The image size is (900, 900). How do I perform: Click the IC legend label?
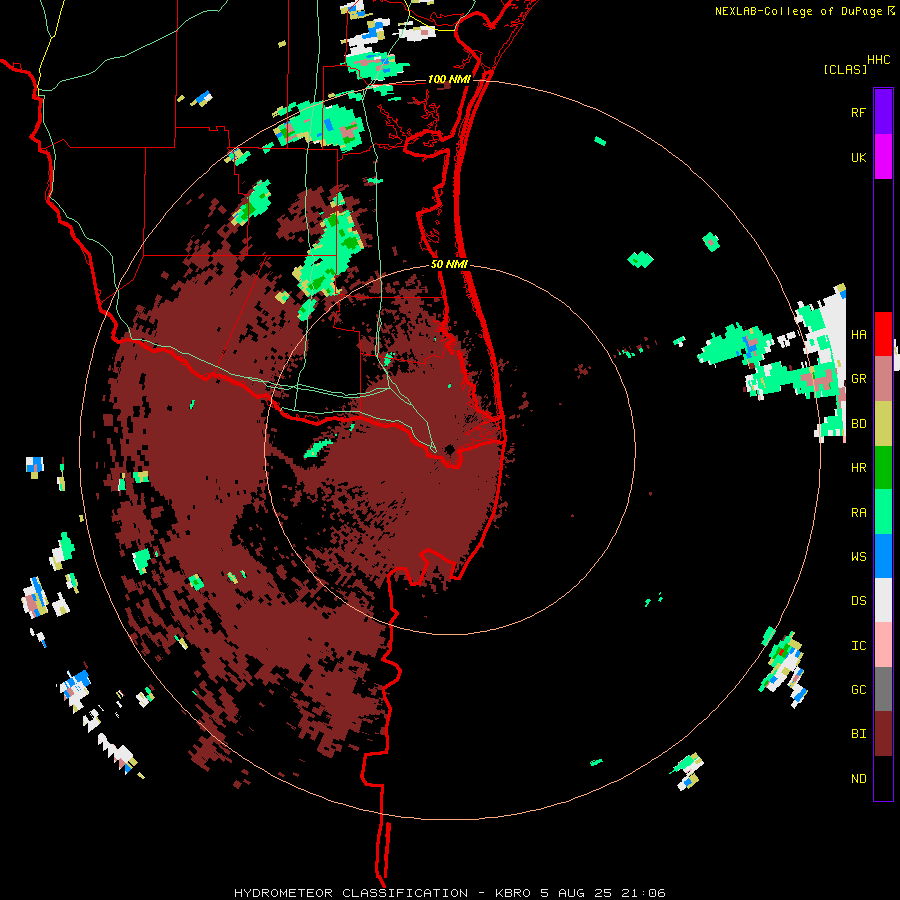coord(858,646)
